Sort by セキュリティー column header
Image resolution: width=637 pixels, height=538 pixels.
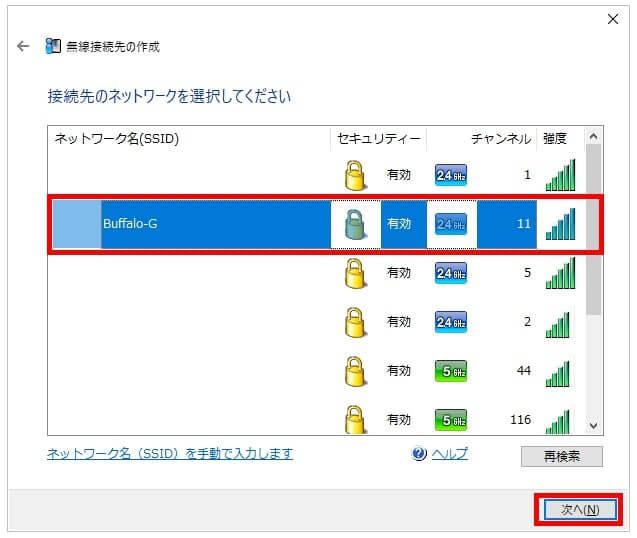point(379,139)
